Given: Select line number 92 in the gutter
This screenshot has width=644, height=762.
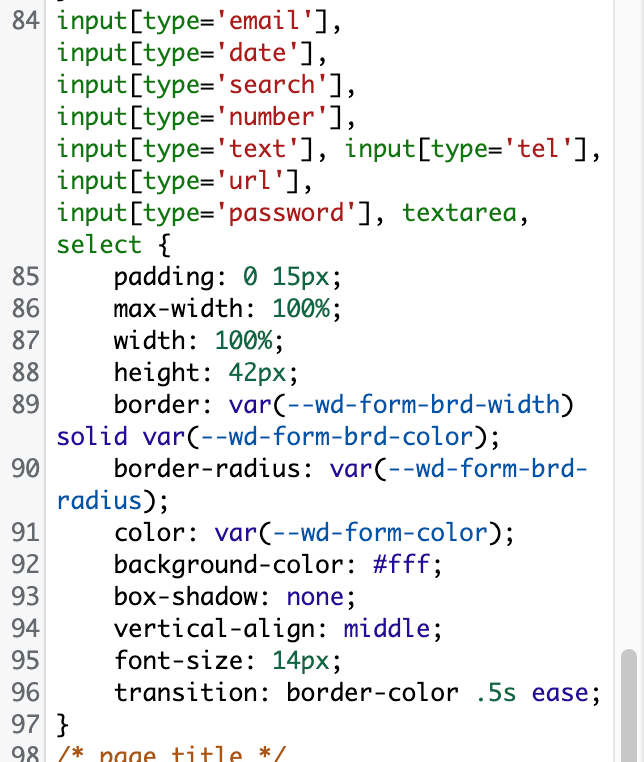Looking at the screenshot, I should 26,565.
